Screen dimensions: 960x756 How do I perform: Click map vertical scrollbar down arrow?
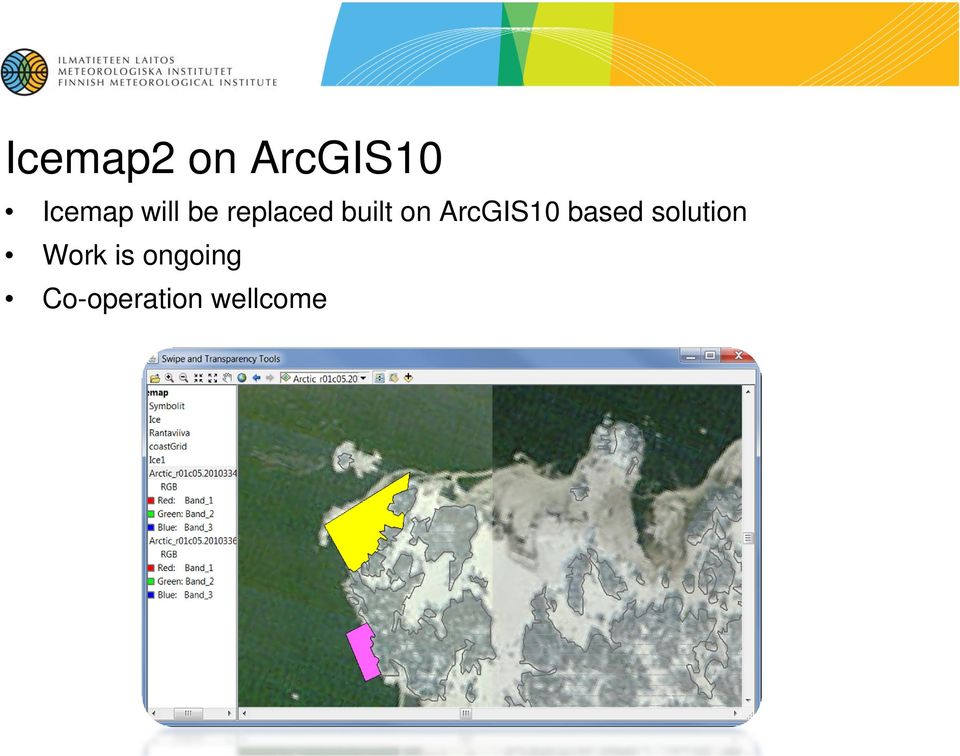[x=748, y=702]
